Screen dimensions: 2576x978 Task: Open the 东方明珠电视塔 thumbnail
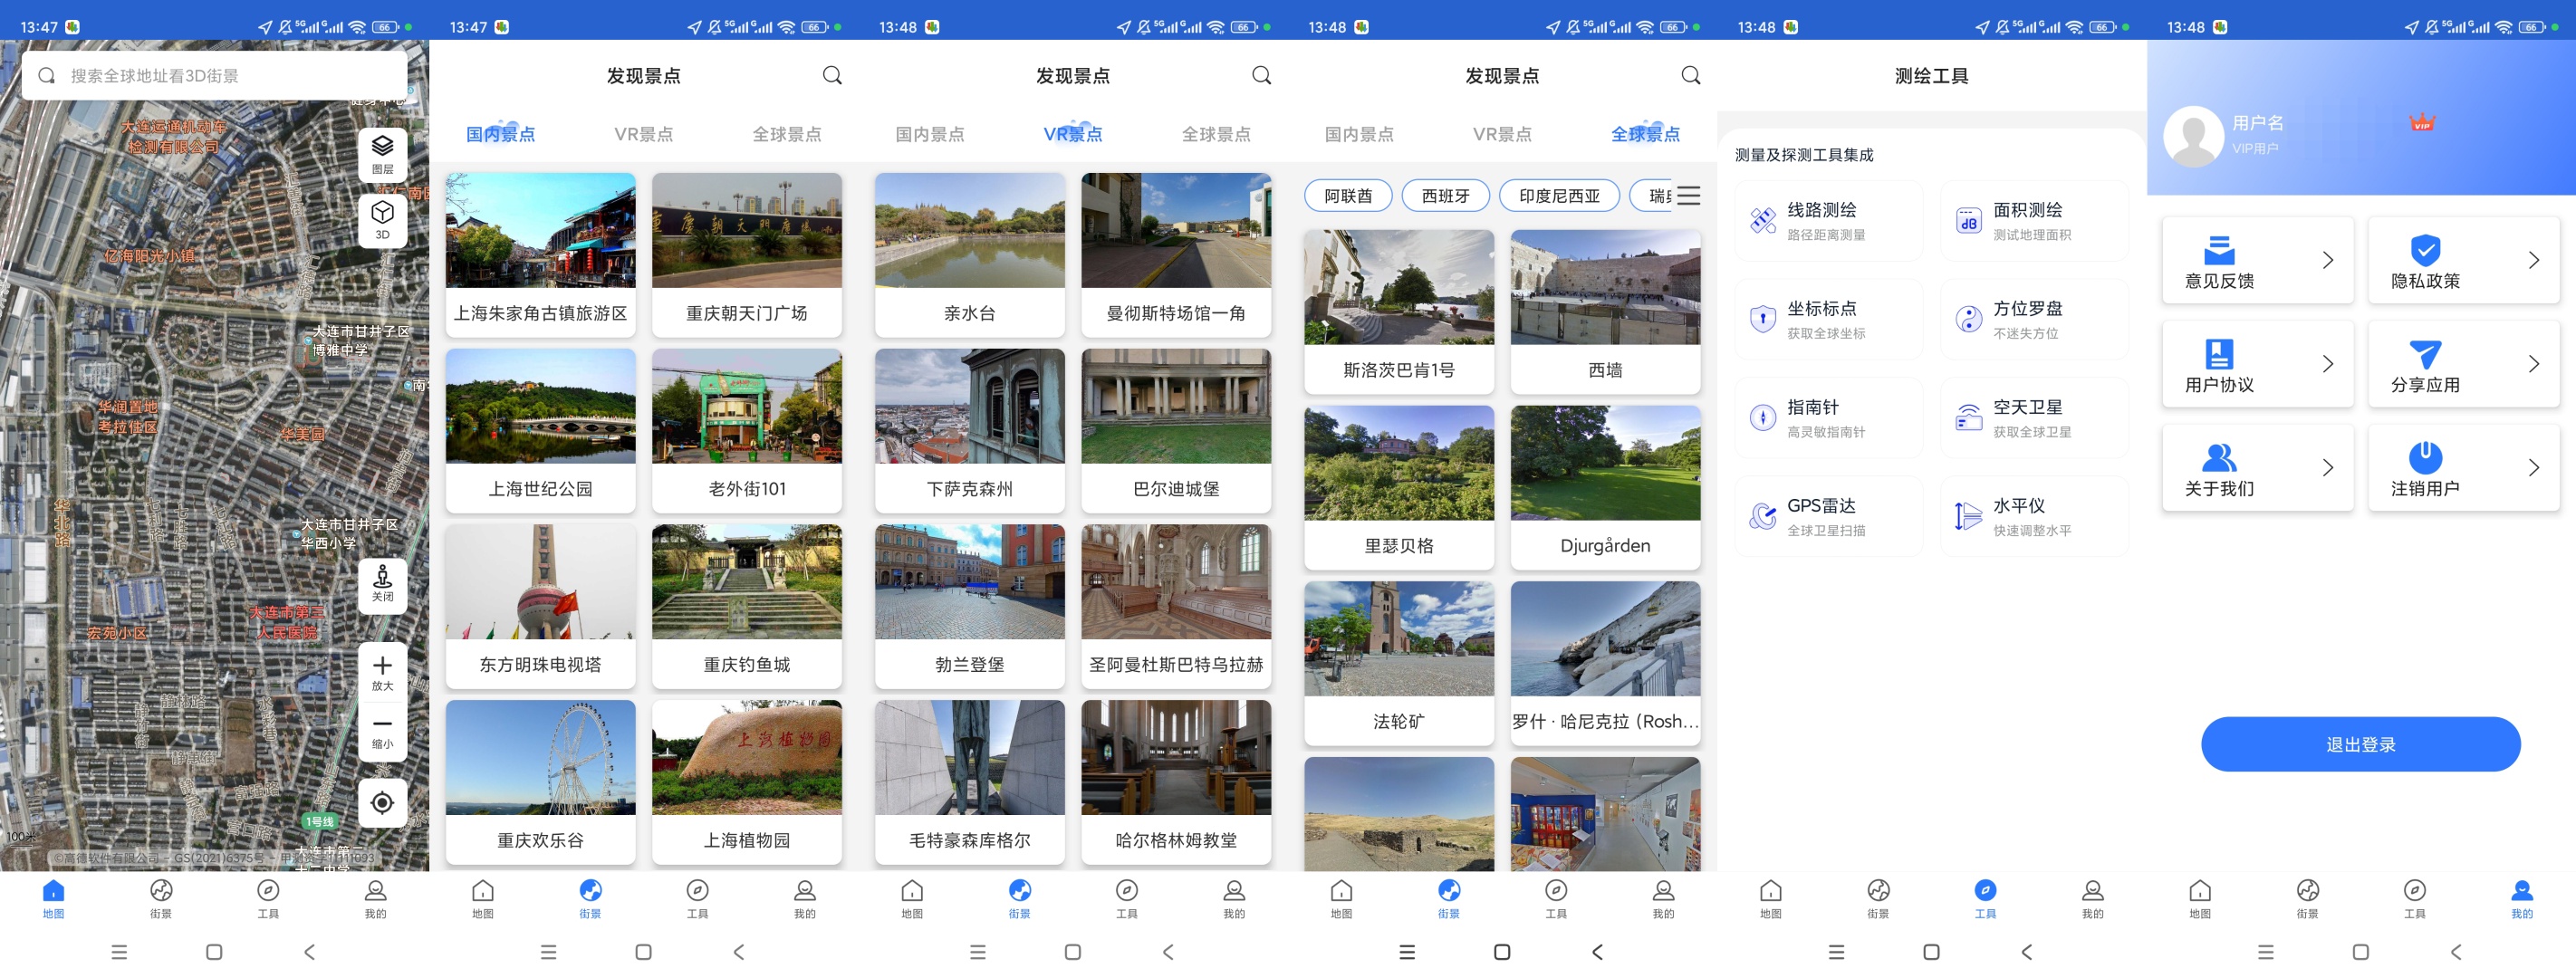pos(540,606)
